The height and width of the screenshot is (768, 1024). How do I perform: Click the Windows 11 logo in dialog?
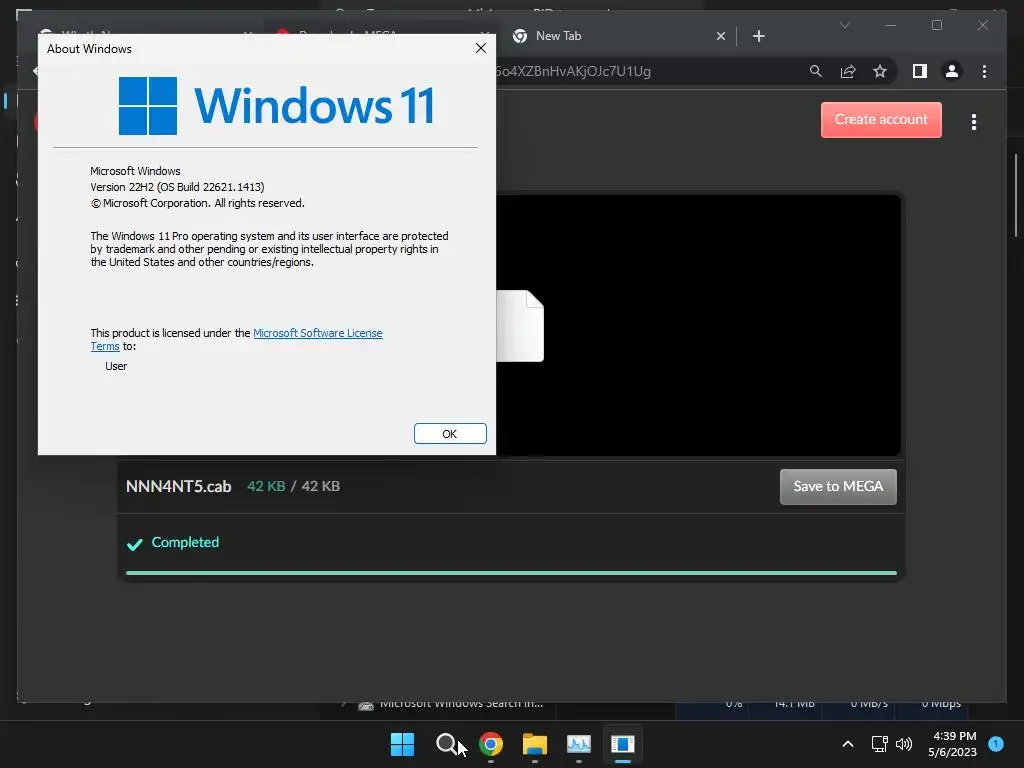point(276,106)
